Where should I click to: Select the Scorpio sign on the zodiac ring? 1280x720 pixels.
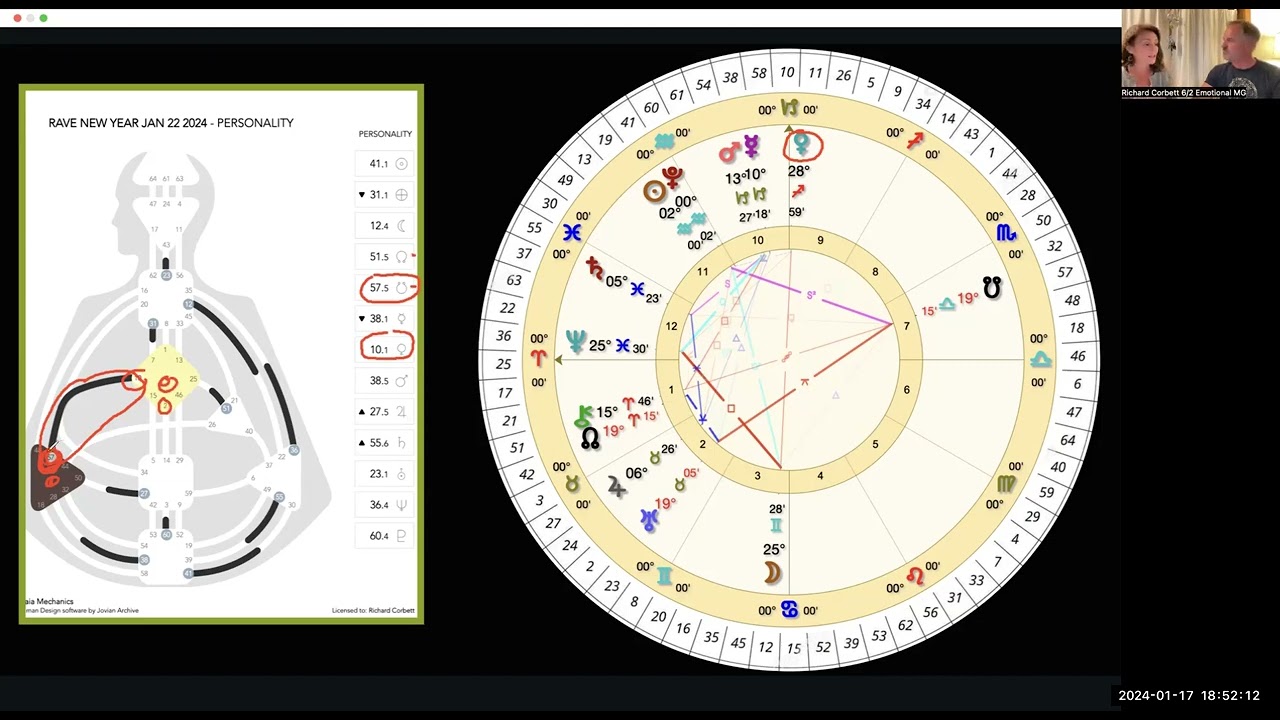tap(1005, 232)
